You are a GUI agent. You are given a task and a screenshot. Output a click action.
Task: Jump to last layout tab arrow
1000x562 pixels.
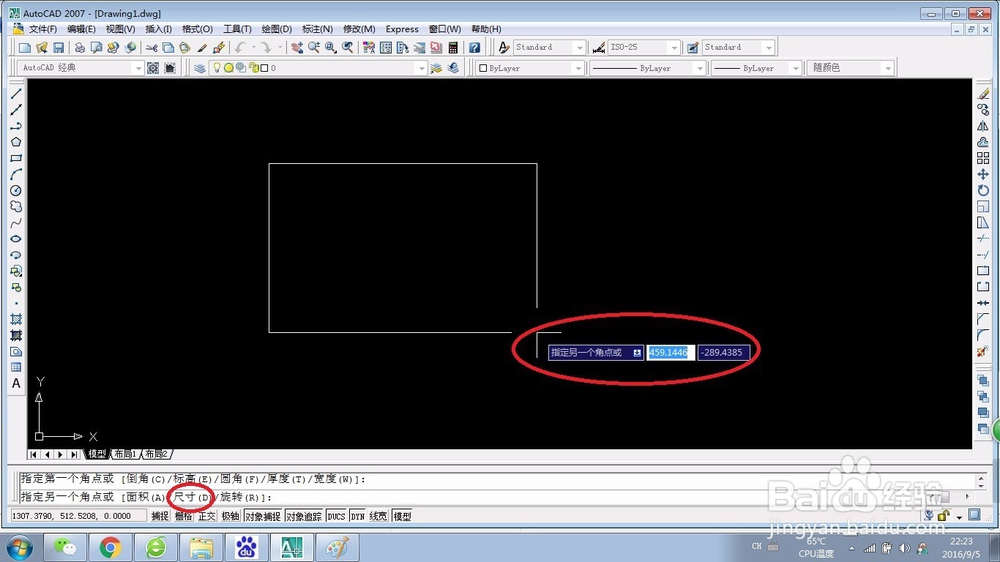[x=74, y=454]
